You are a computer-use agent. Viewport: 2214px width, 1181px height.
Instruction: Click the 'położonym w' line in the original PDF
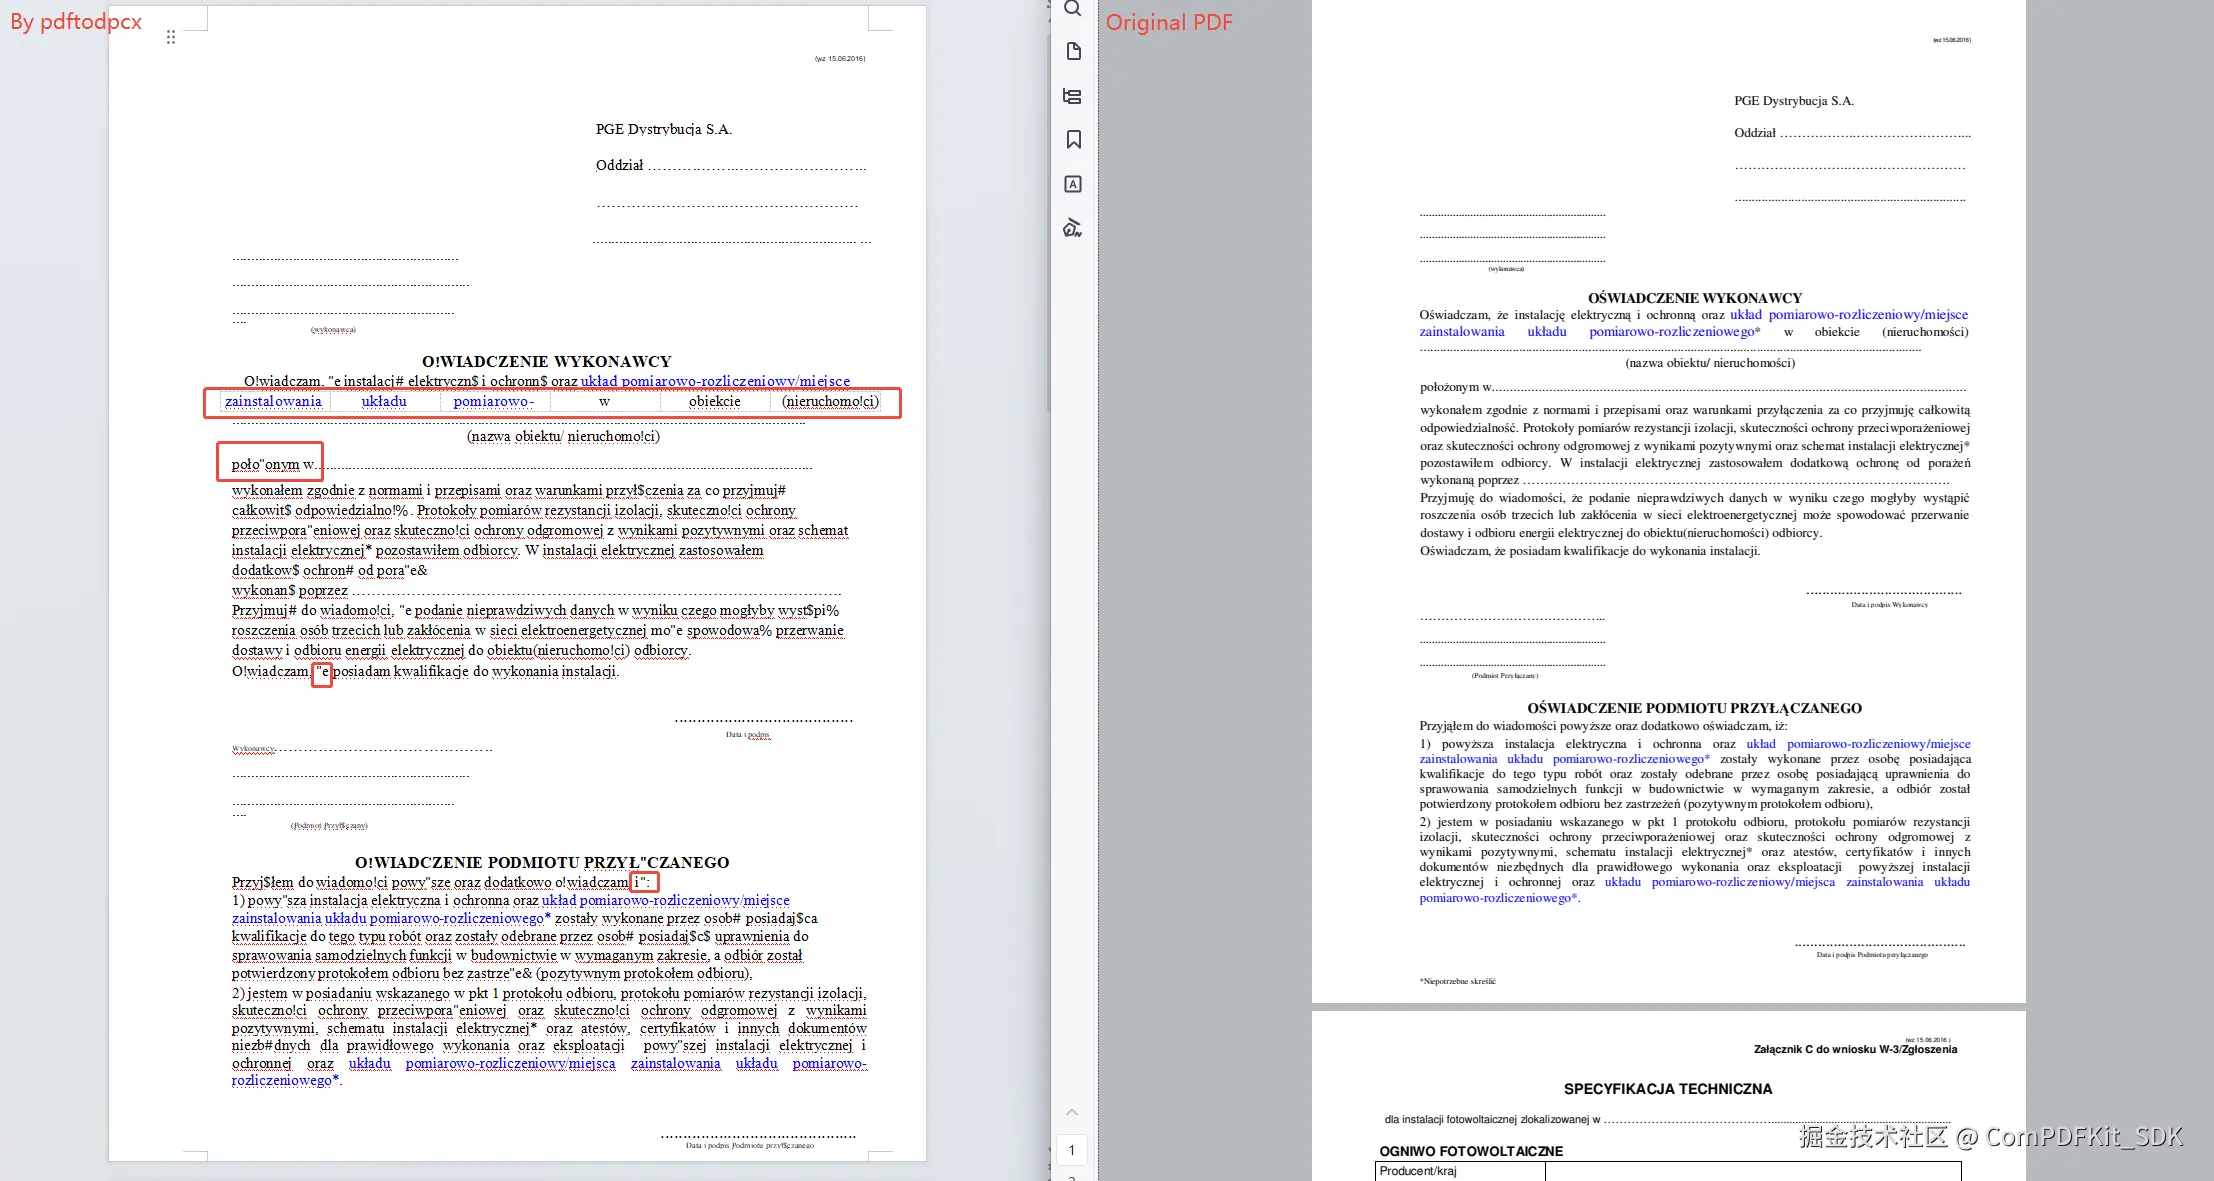click(x=1693, y=387)
